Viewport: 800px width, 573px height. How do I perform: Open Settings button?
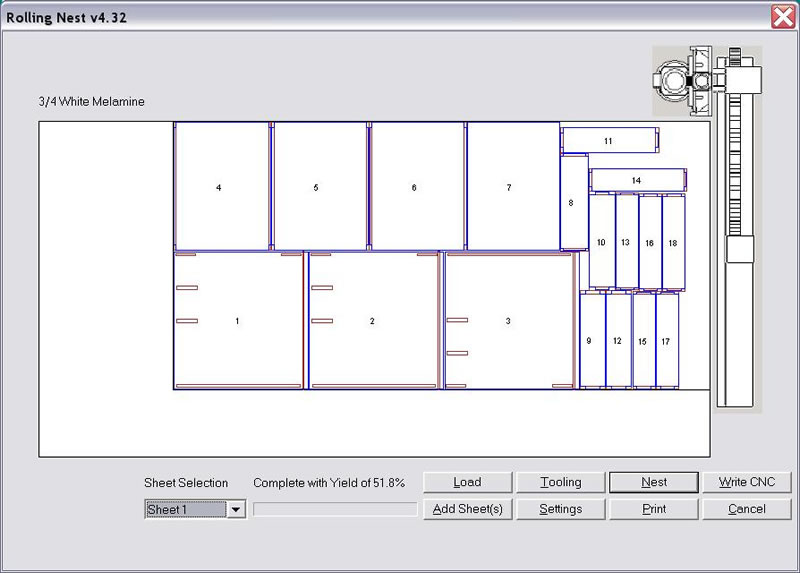click(561, 509)
